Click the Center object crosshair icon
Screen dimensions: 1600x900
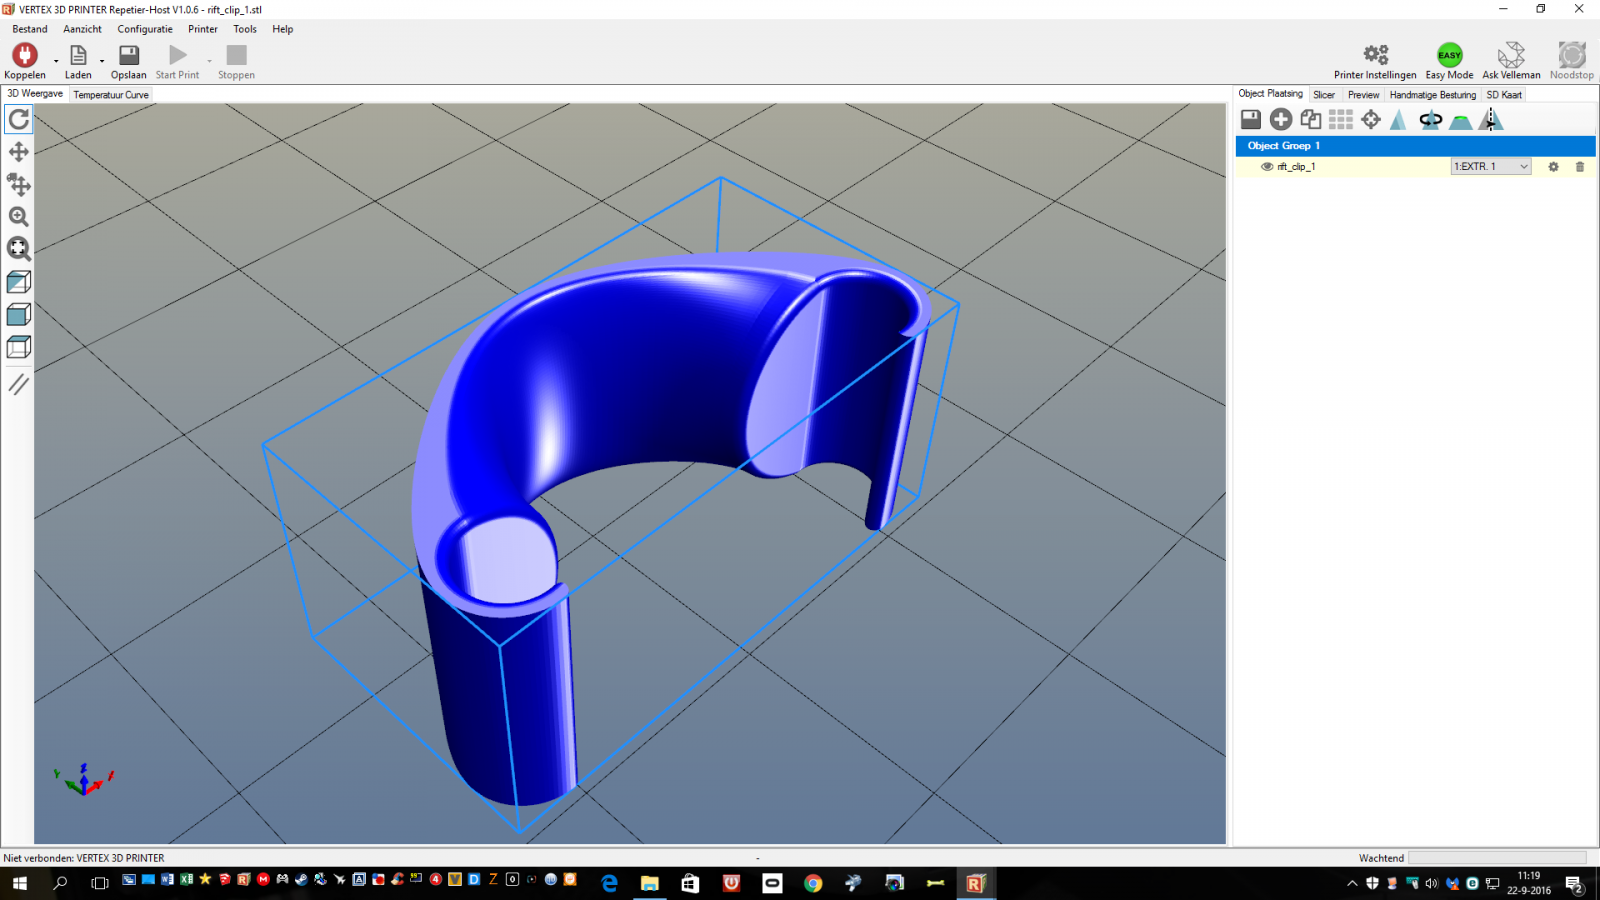pyautogui.click(x=1371, y=120)
